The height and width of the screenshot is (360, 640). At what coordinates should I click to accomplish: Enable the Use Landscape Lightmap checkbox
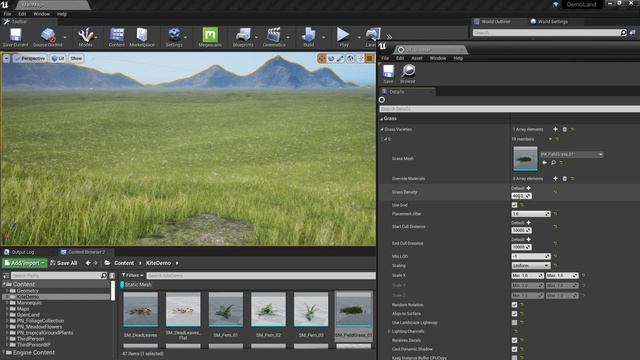514,322
